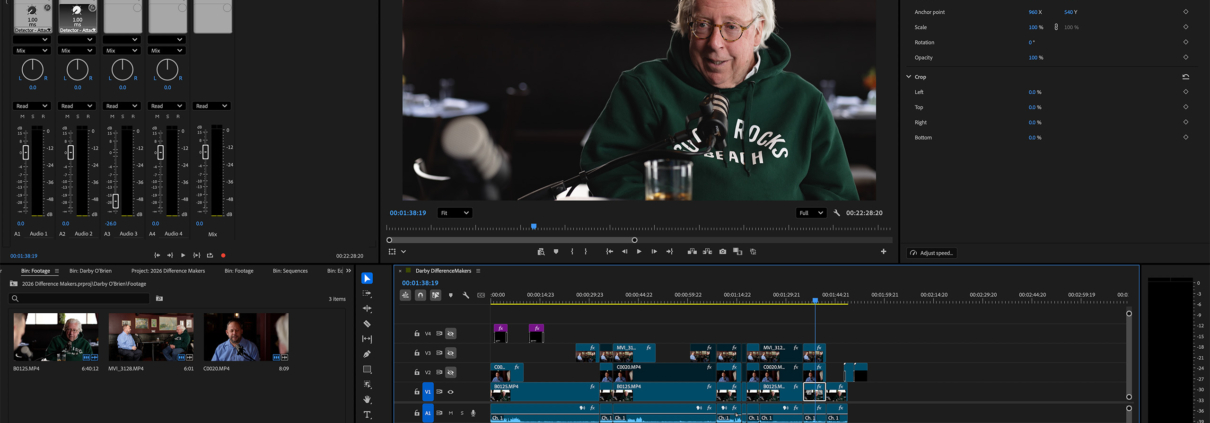Open the Fit zoom level dropdown
Screen dimensions: 1210x423
[x=454, y=213]
